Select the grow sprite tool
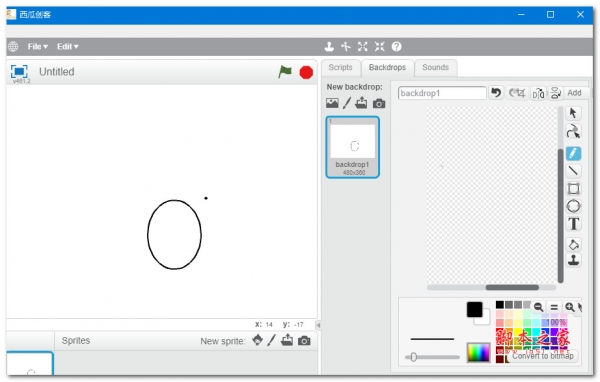Image resolution: width=600 pixels, height=382 pixels. 362,47
